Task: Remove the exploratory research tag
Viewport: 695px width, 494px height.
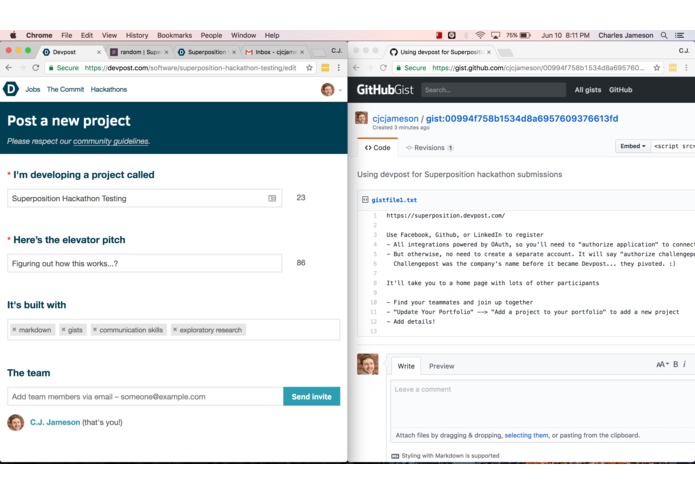Action: pos(175,330)
